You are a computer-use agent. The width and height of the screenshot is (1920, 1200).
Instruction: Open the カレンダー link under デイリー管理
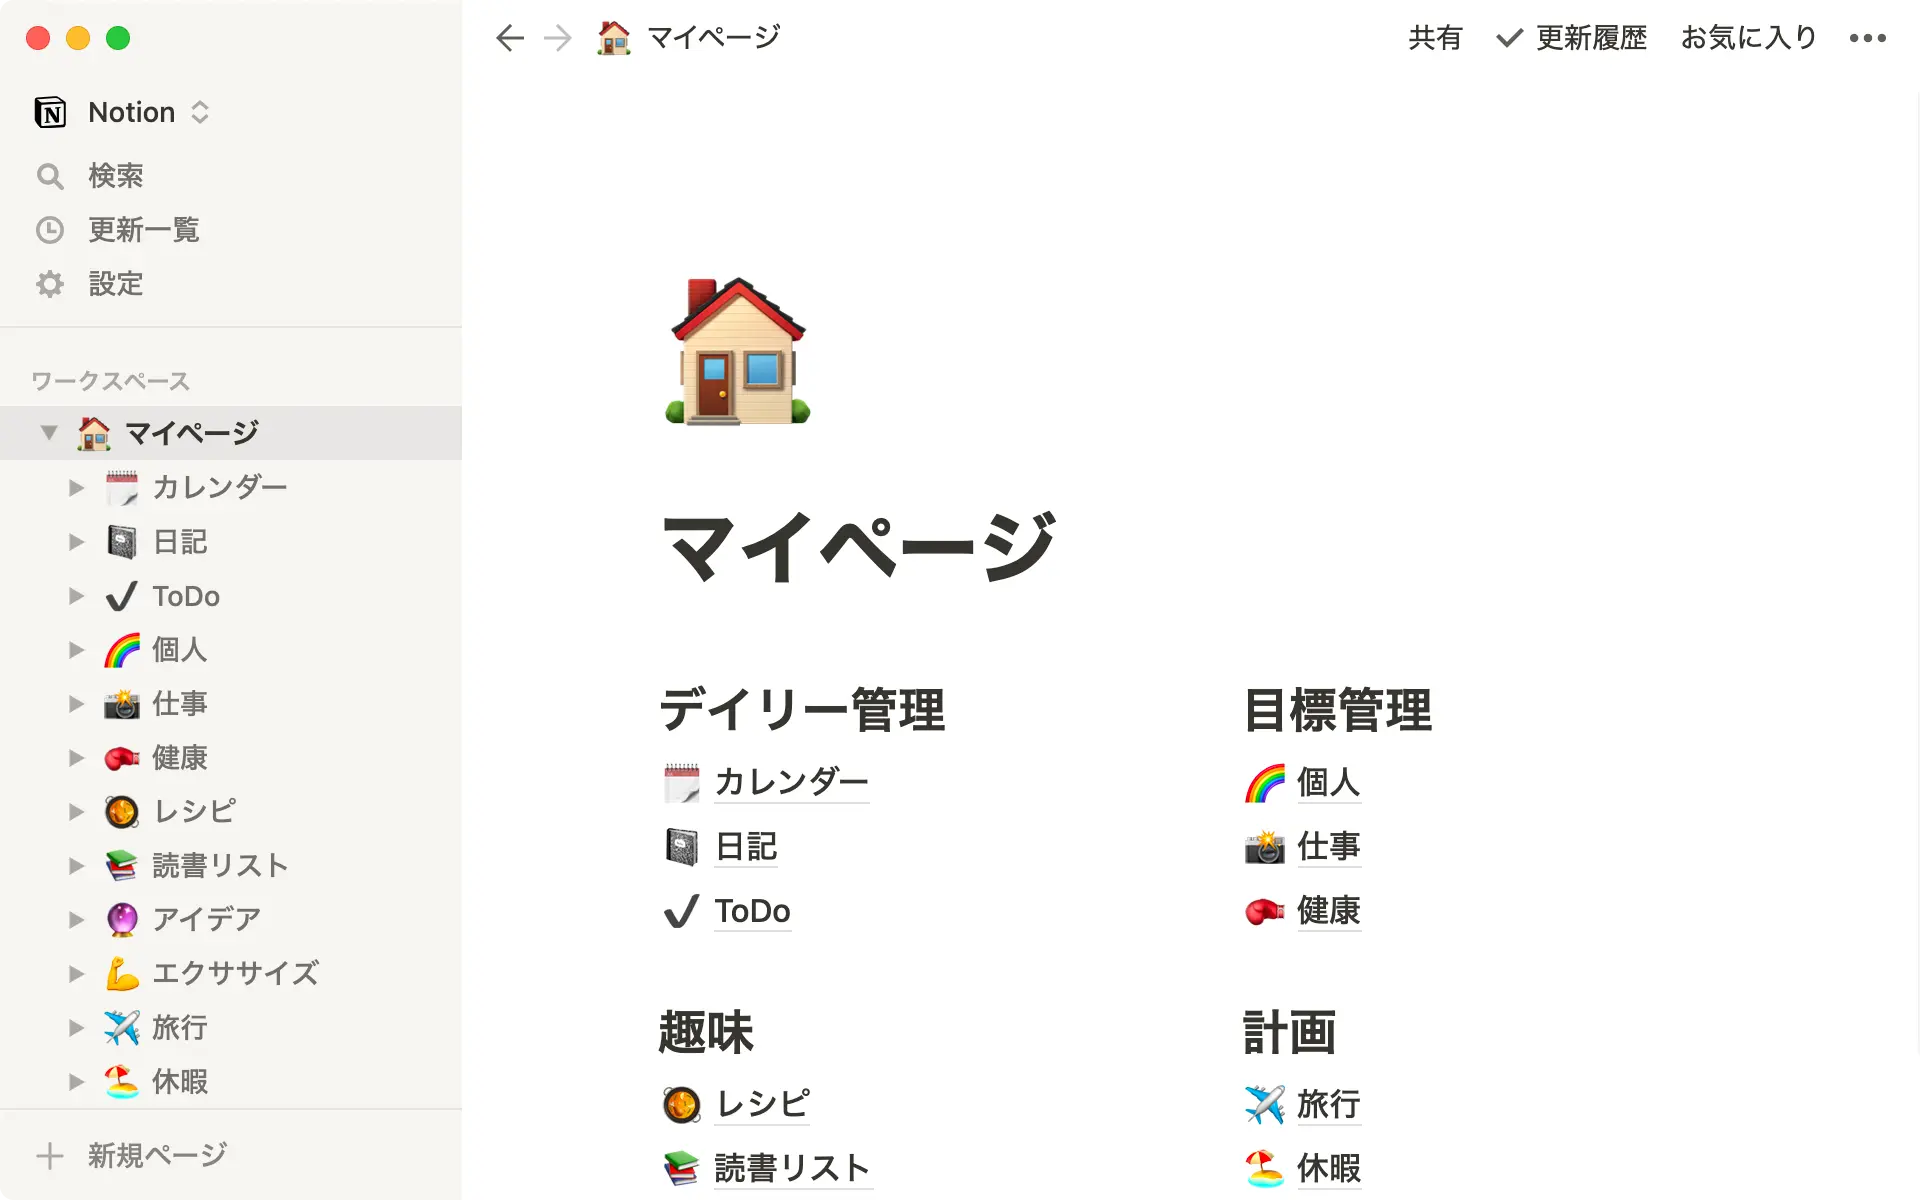pos(791,783)
